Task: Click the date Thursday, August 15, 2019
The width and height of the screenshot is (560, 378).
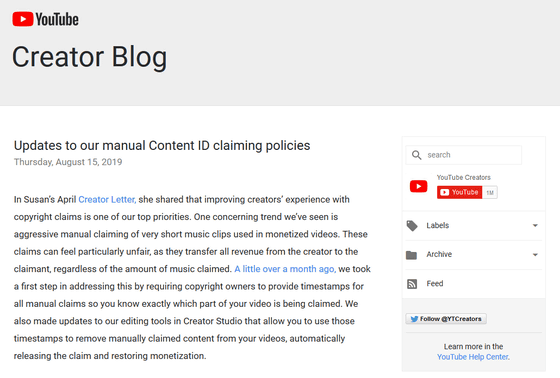Action: [68, 162]
